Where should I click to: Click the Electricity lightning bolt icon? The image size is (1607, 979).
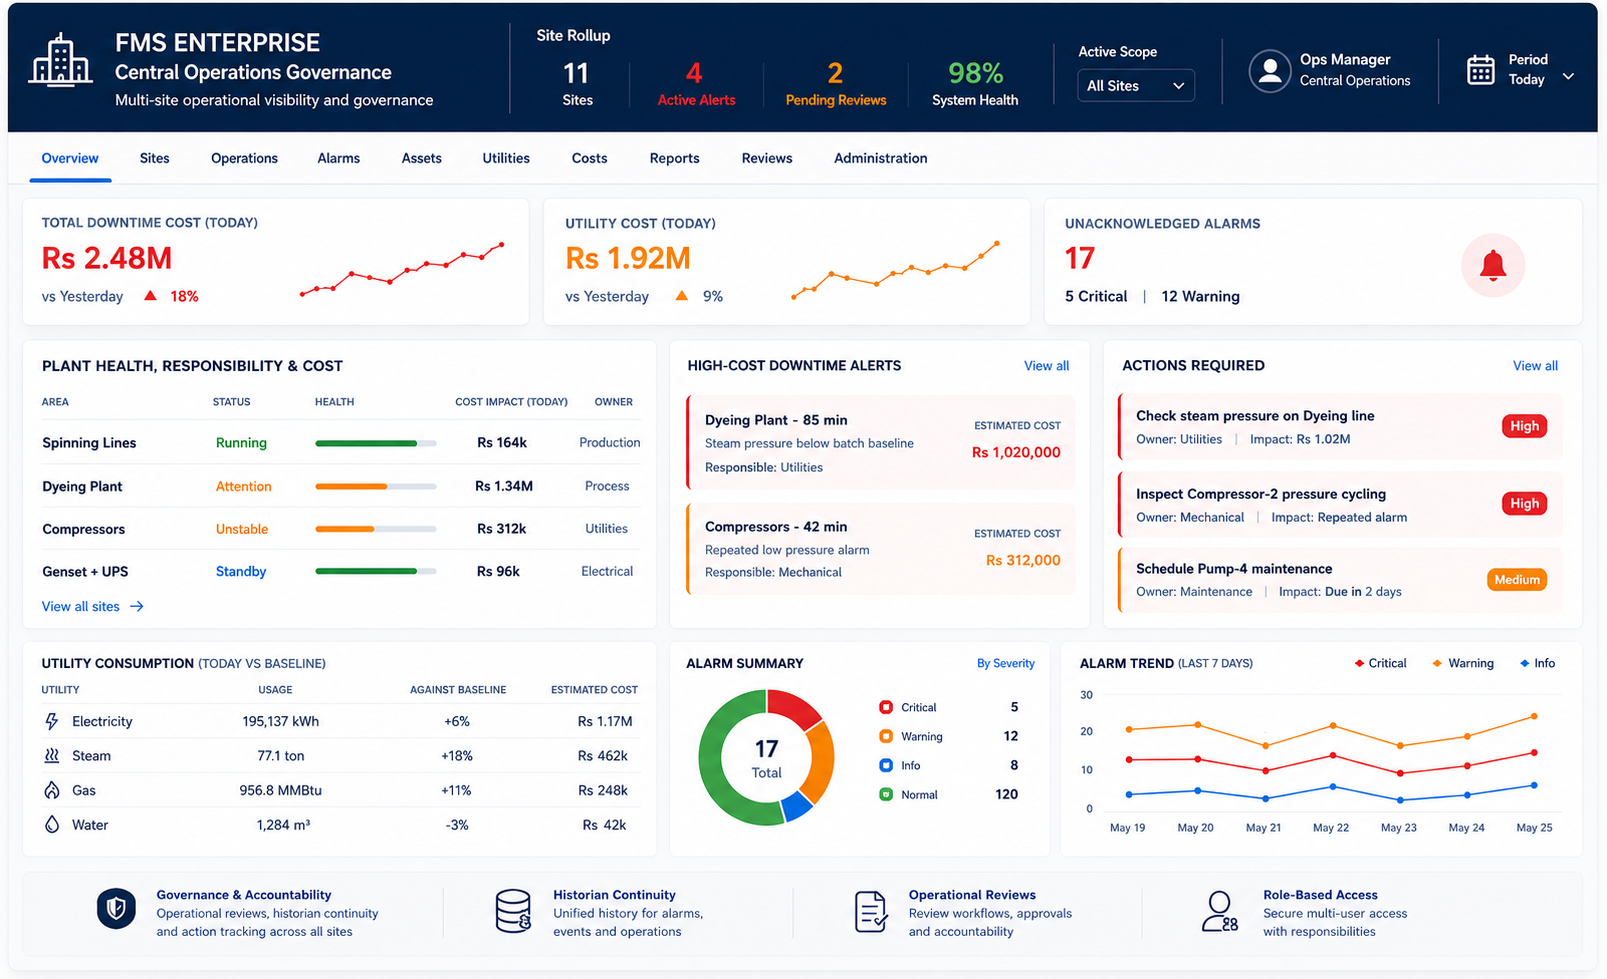pyautogui.click(x=52, y=721)
